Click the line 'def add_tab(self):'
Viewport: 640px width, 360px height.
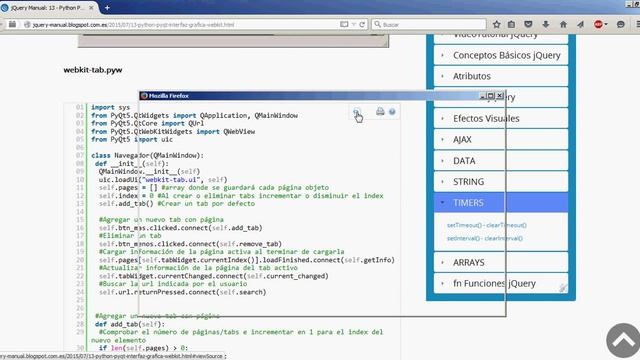click(x=130, y=324)
